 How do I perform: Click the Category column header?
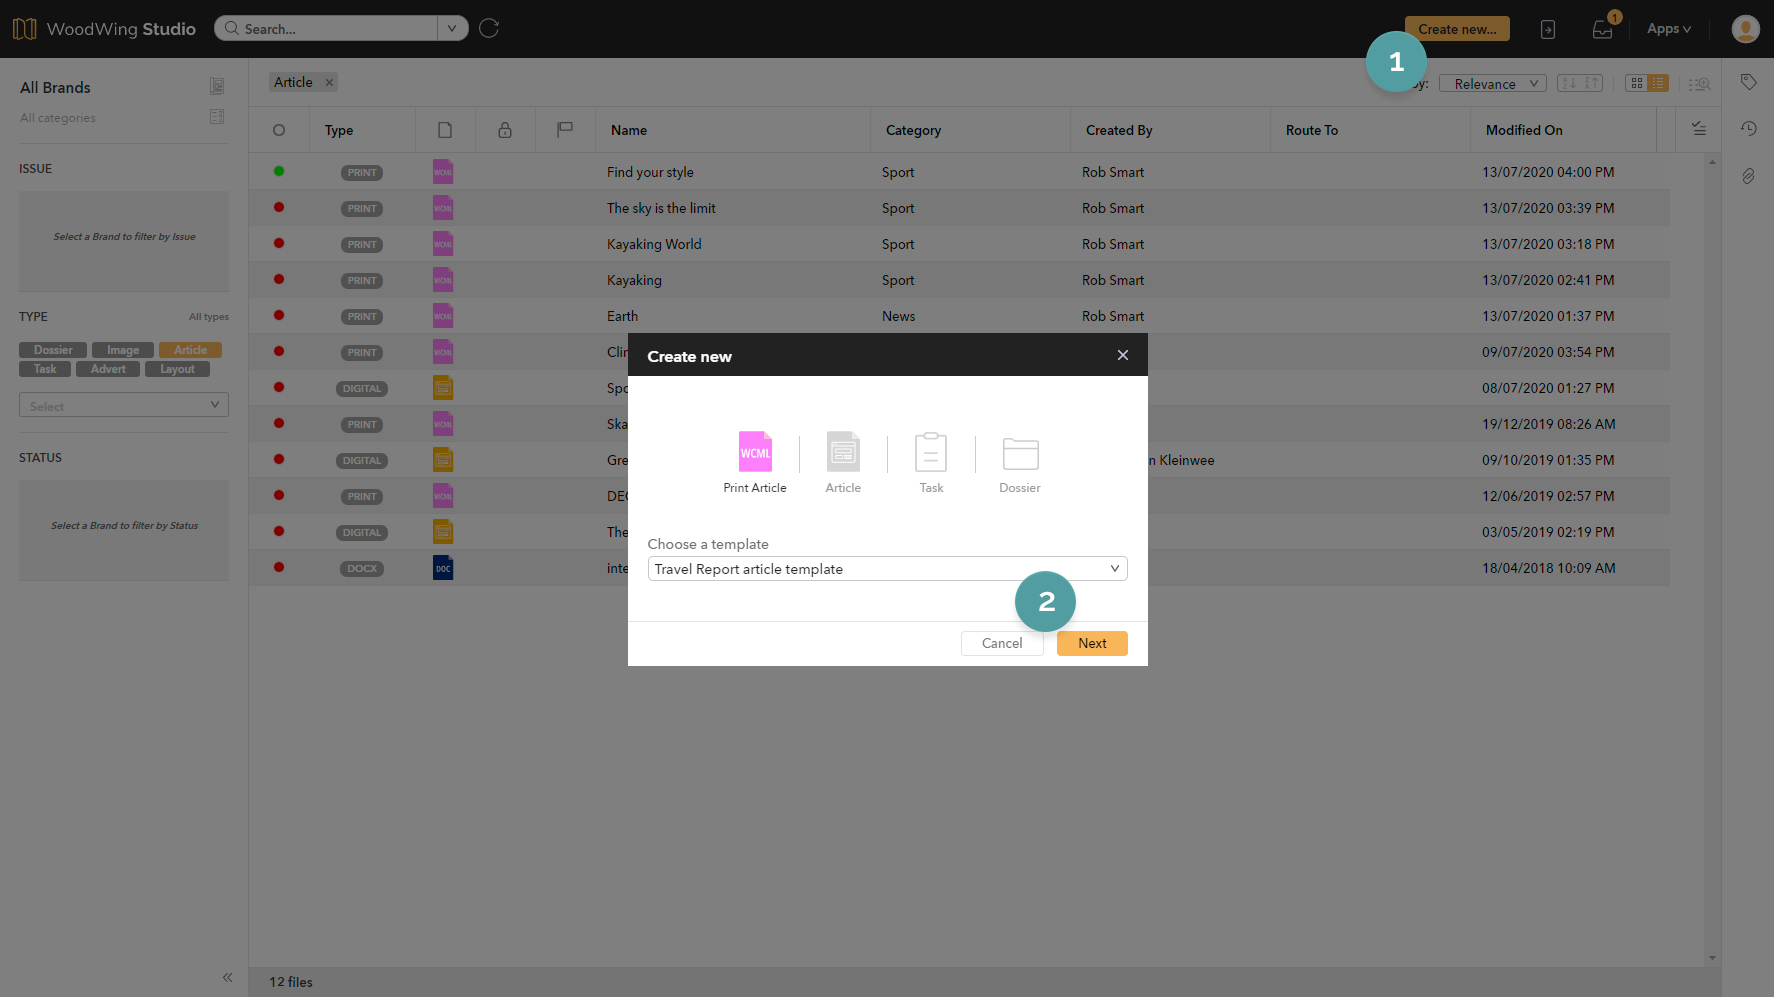(913, 130)
